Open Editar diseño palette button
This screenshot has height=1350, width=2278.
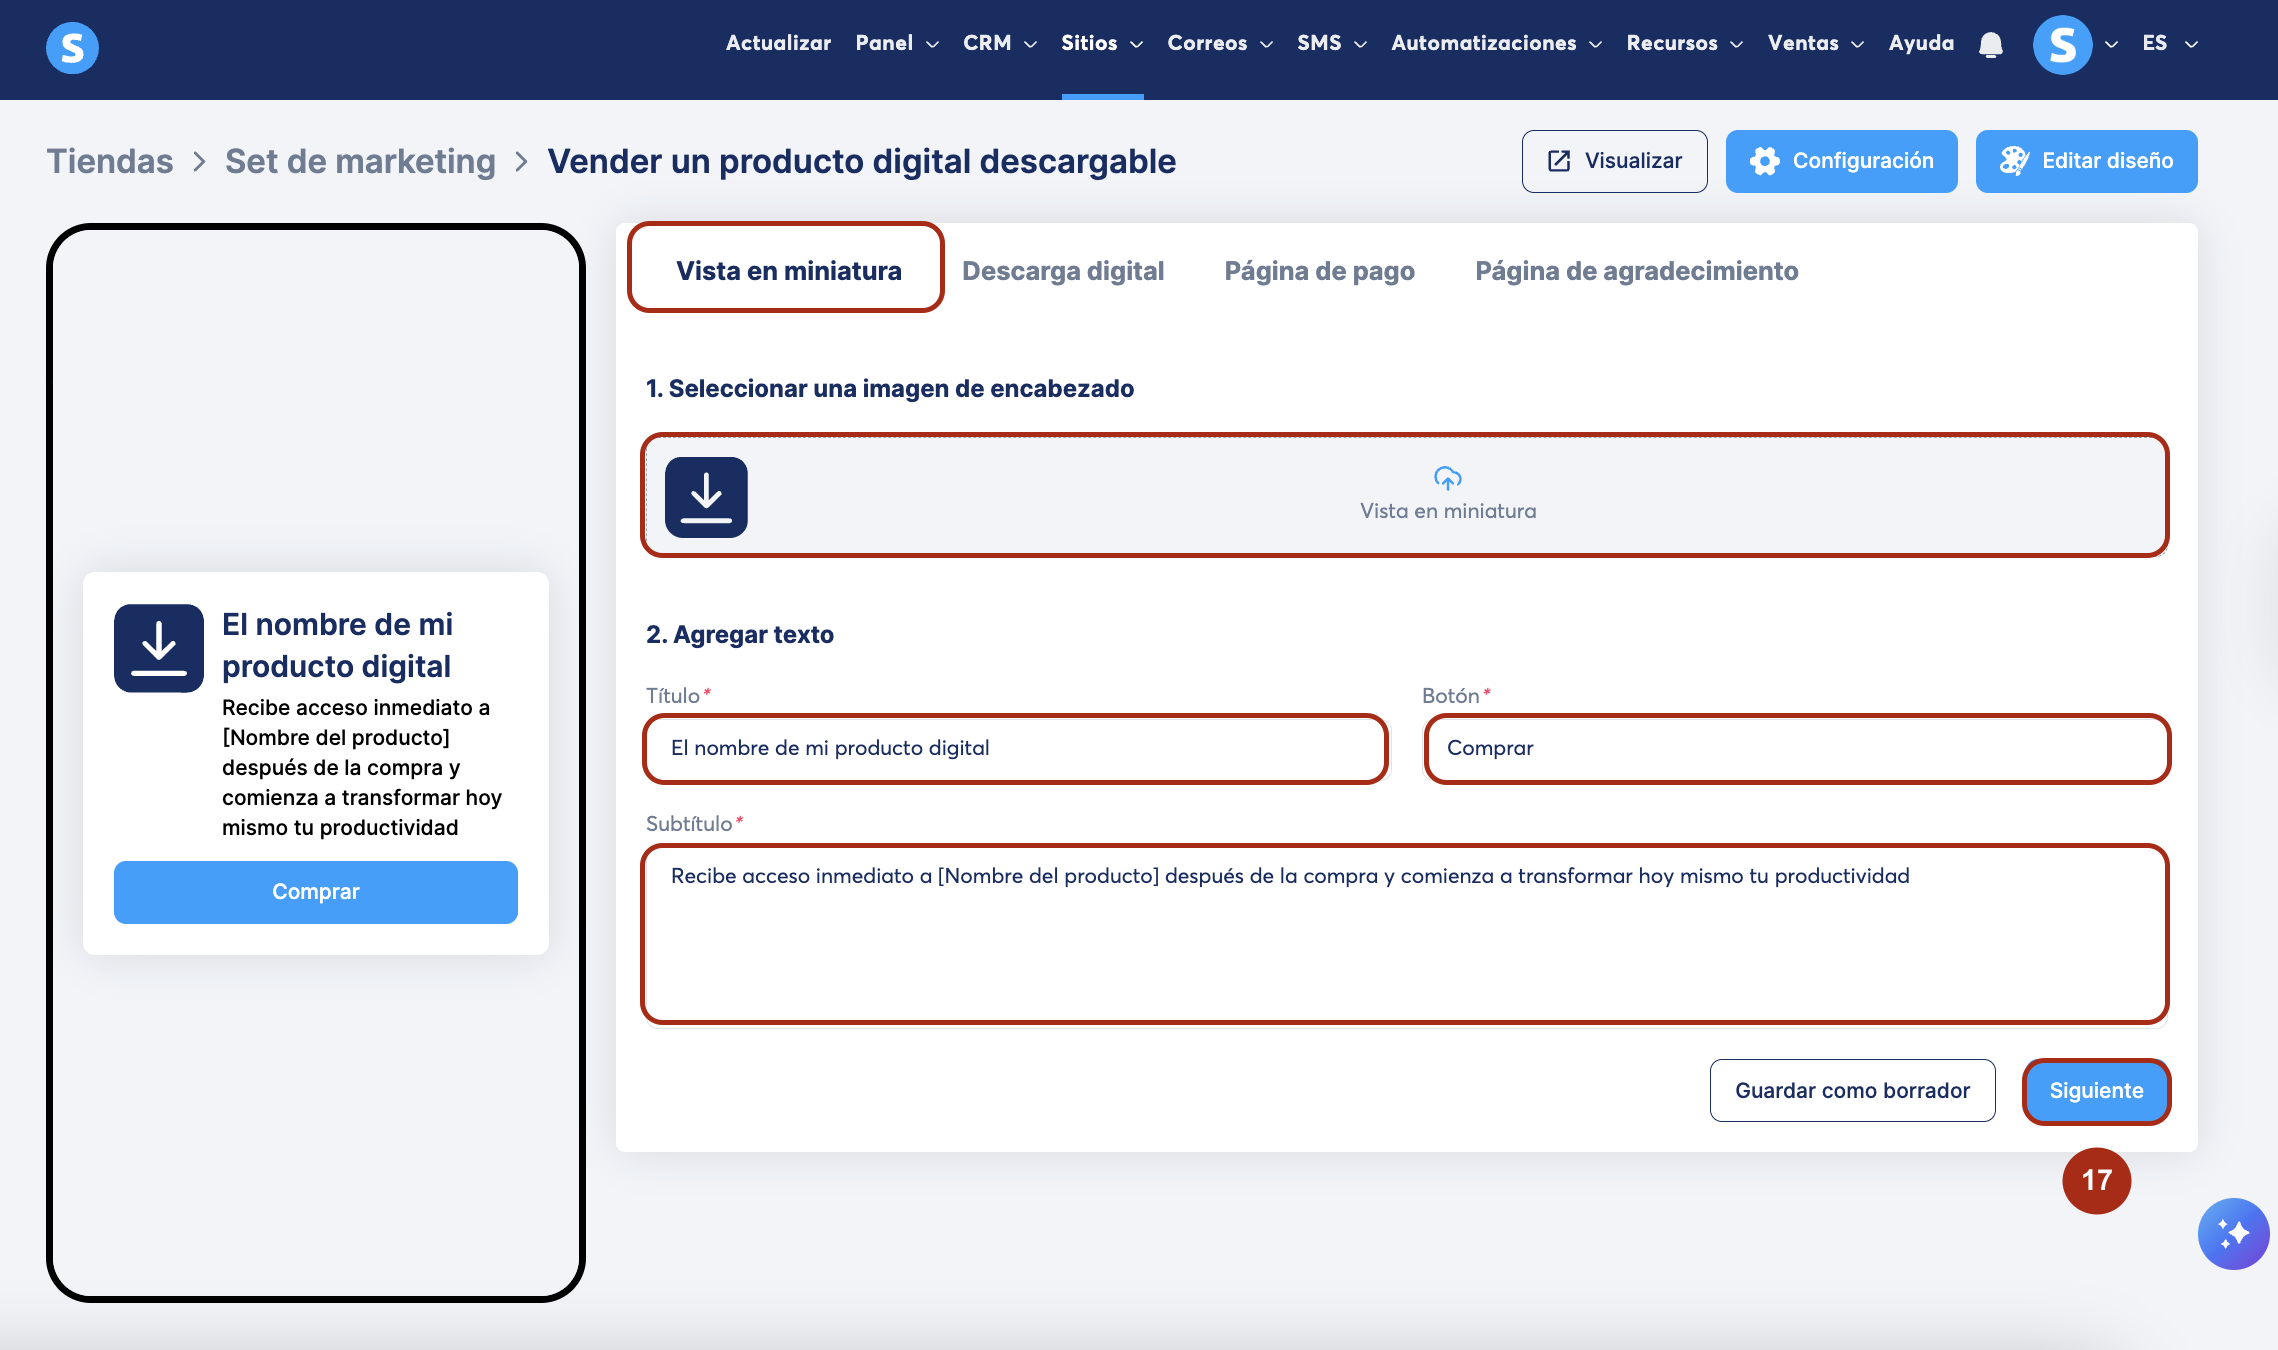point(2086,161)
